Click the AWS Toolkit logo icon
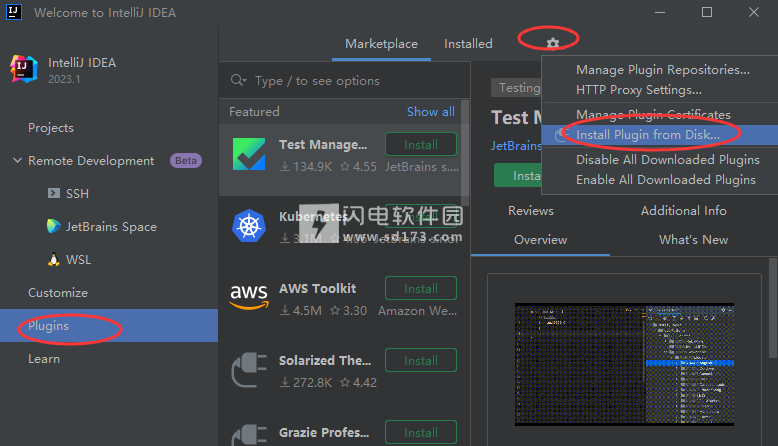 point(249,297)
